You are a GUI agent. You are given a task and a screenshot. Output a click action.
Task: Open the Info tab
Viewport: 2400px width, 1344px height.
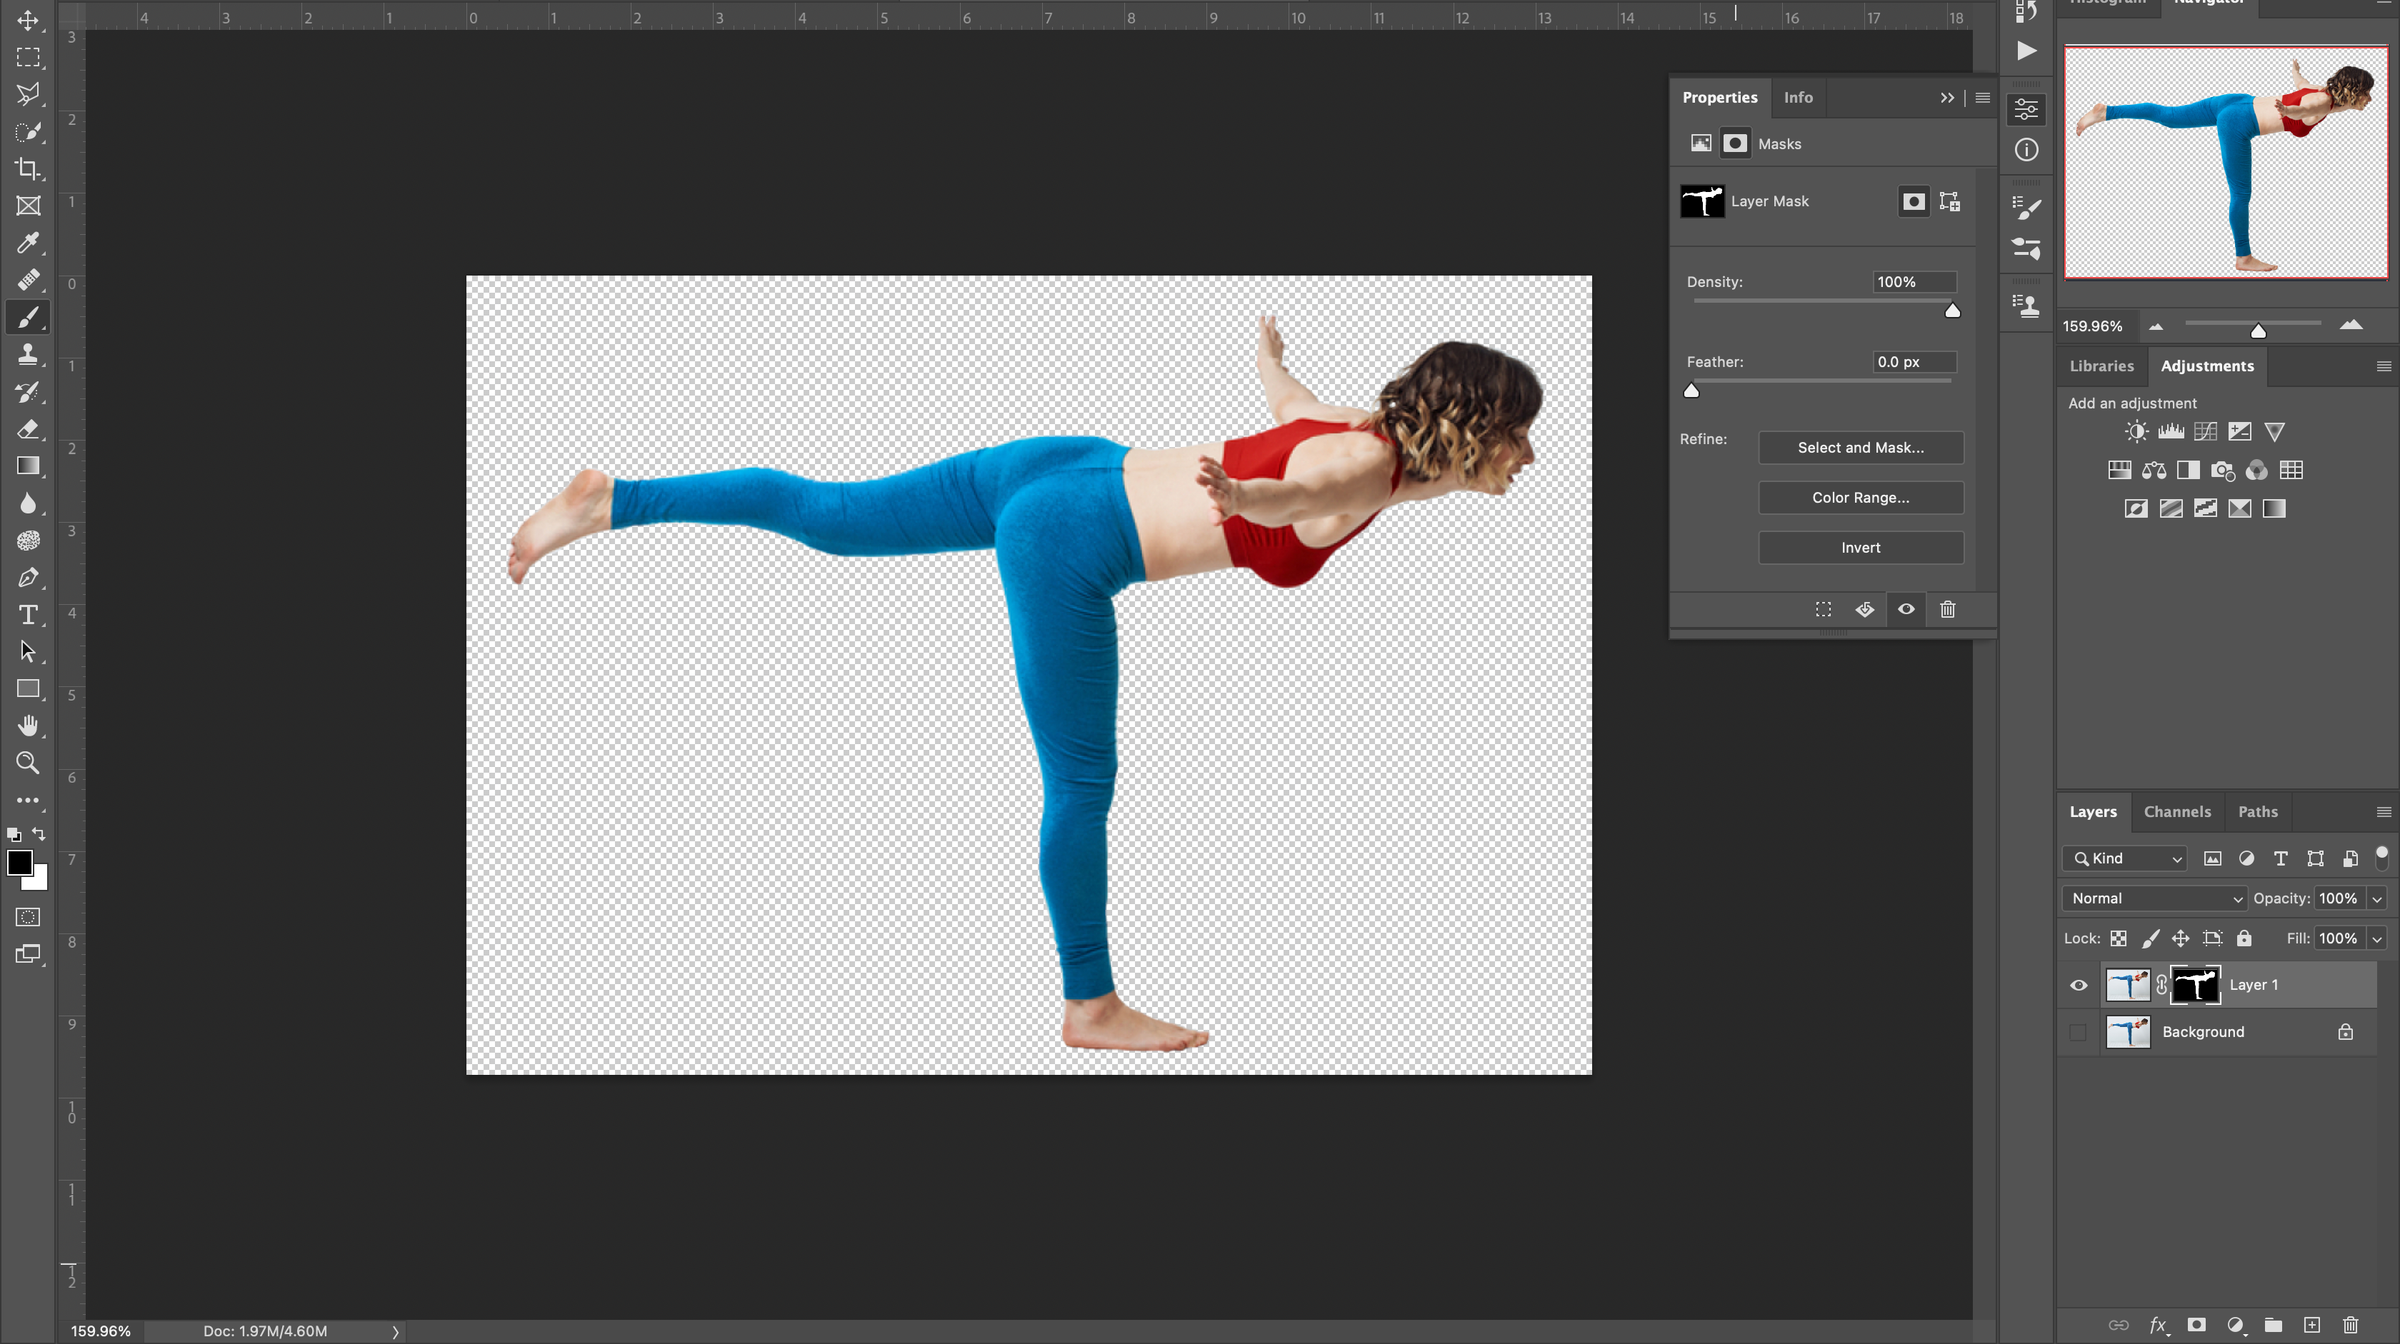1798,97
